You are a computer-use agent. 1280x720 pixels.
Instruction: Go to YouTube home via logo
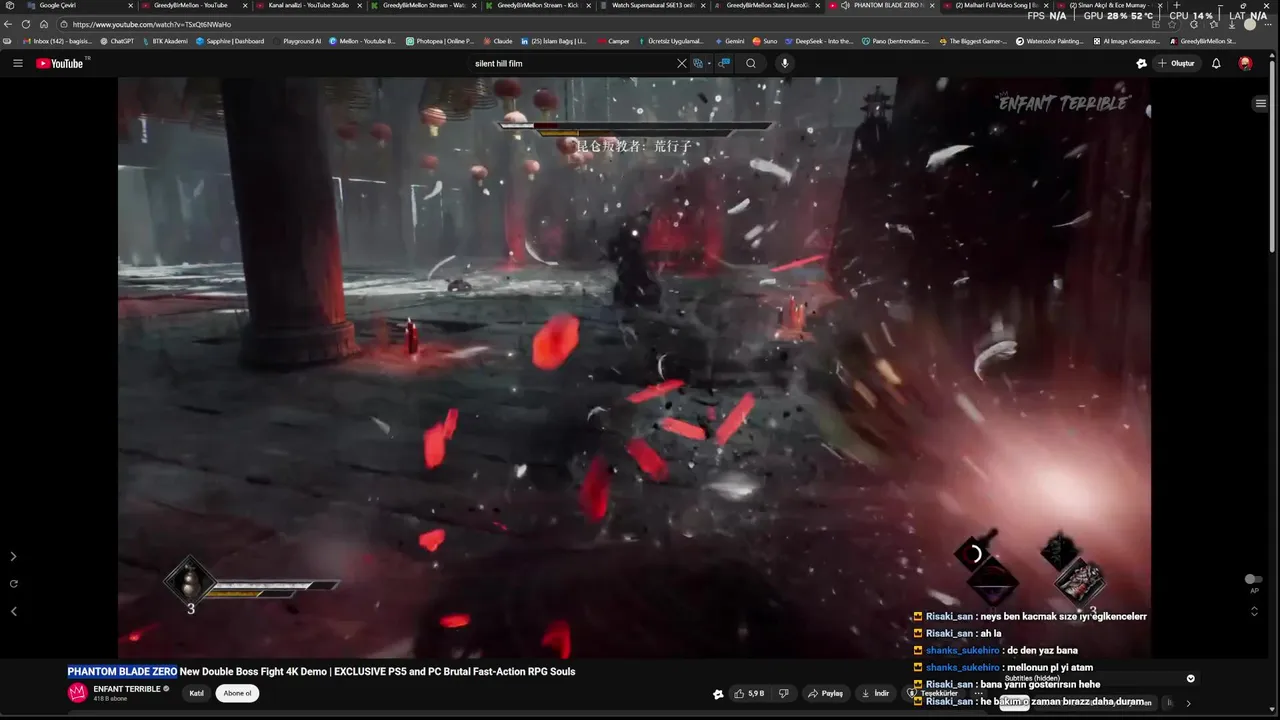60,63
